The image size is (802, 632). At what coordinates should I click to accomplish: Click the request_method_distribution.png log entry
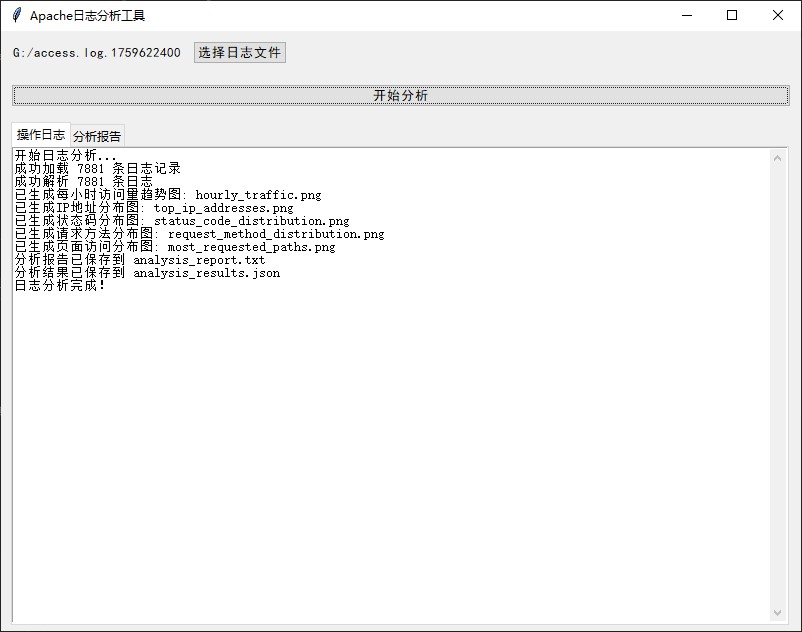click(x=275, y=234)
